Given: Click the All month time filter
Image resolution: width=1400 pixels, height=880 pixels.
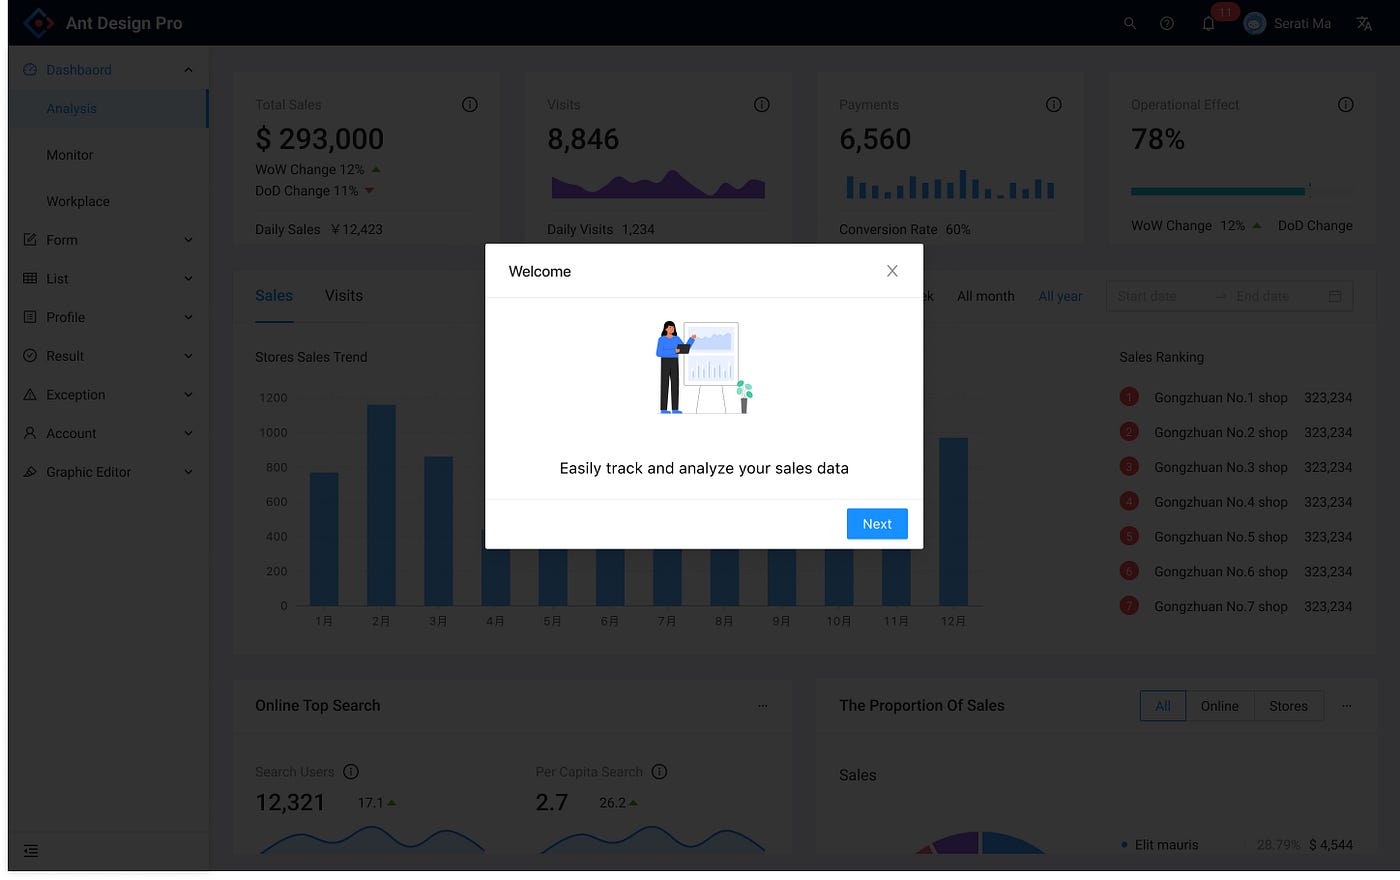Looking at the screenshot, I should (x=985, y=296).
